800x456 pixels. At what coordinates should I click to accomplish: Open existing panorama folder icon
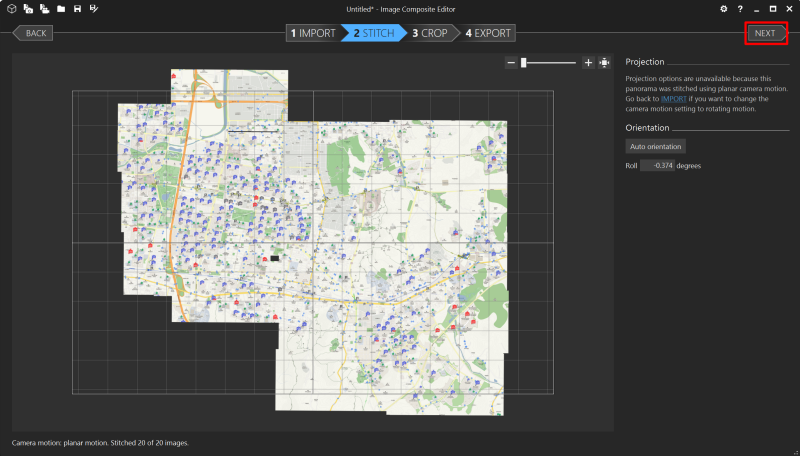pyautogui.click(x=61, y=8)
